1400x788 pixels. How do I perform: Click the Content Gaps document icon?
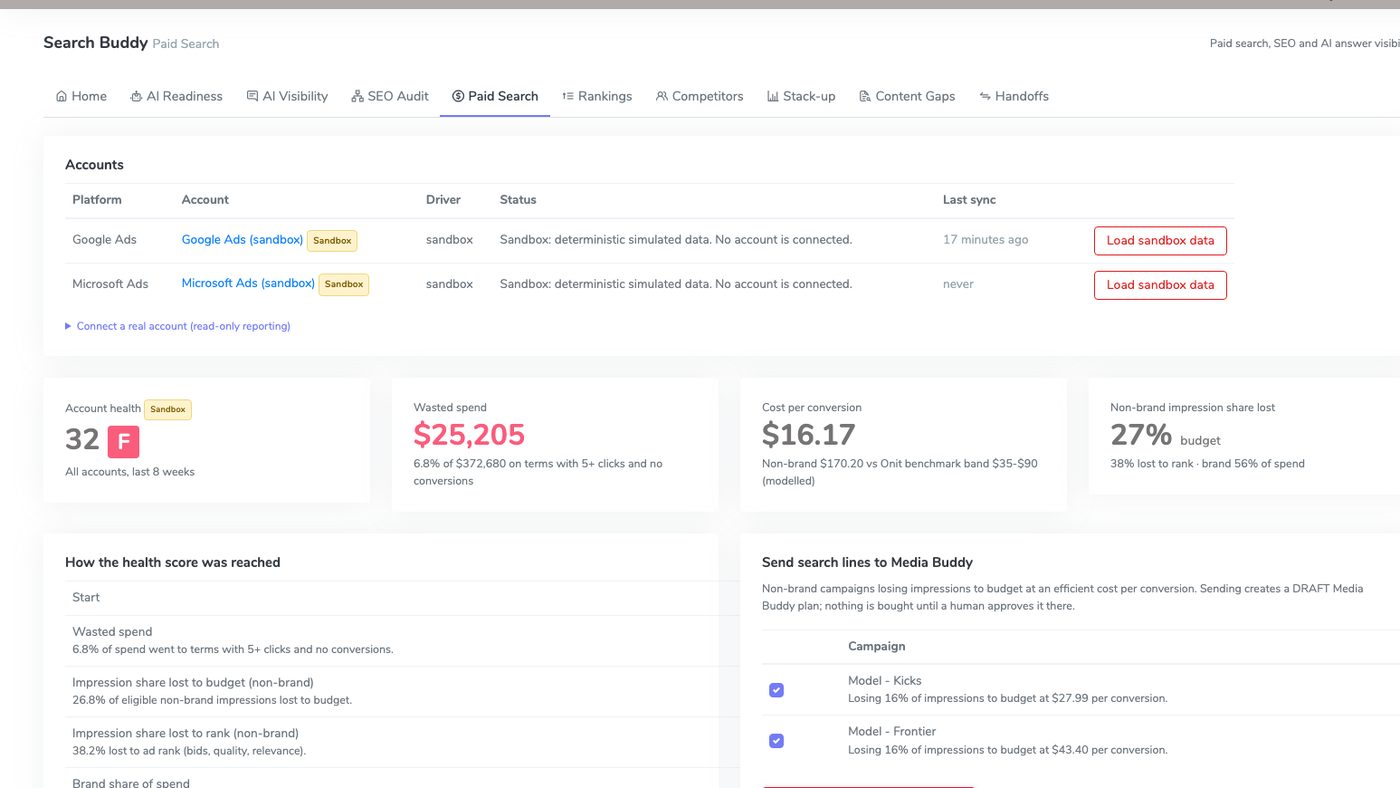click(865, 96)
